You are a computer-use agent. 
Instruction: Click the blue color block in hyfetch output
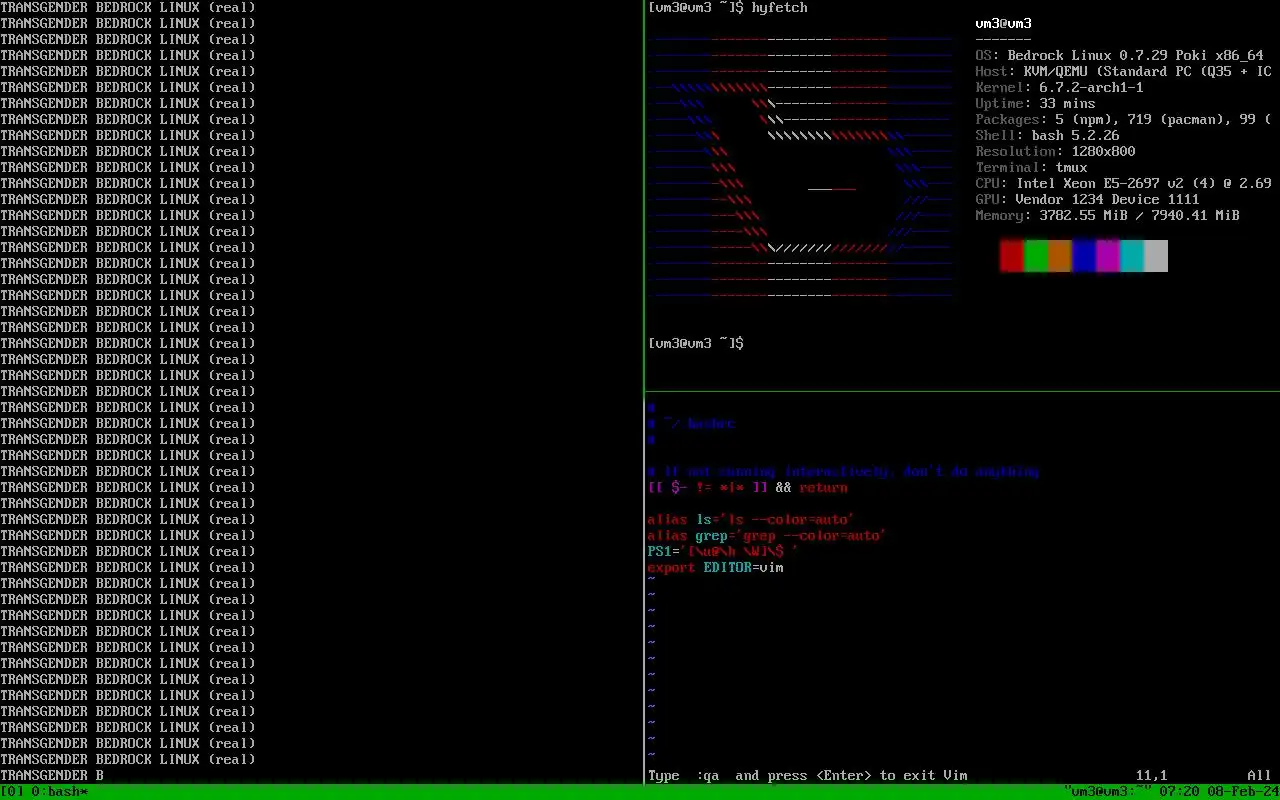coord(1084,255)
